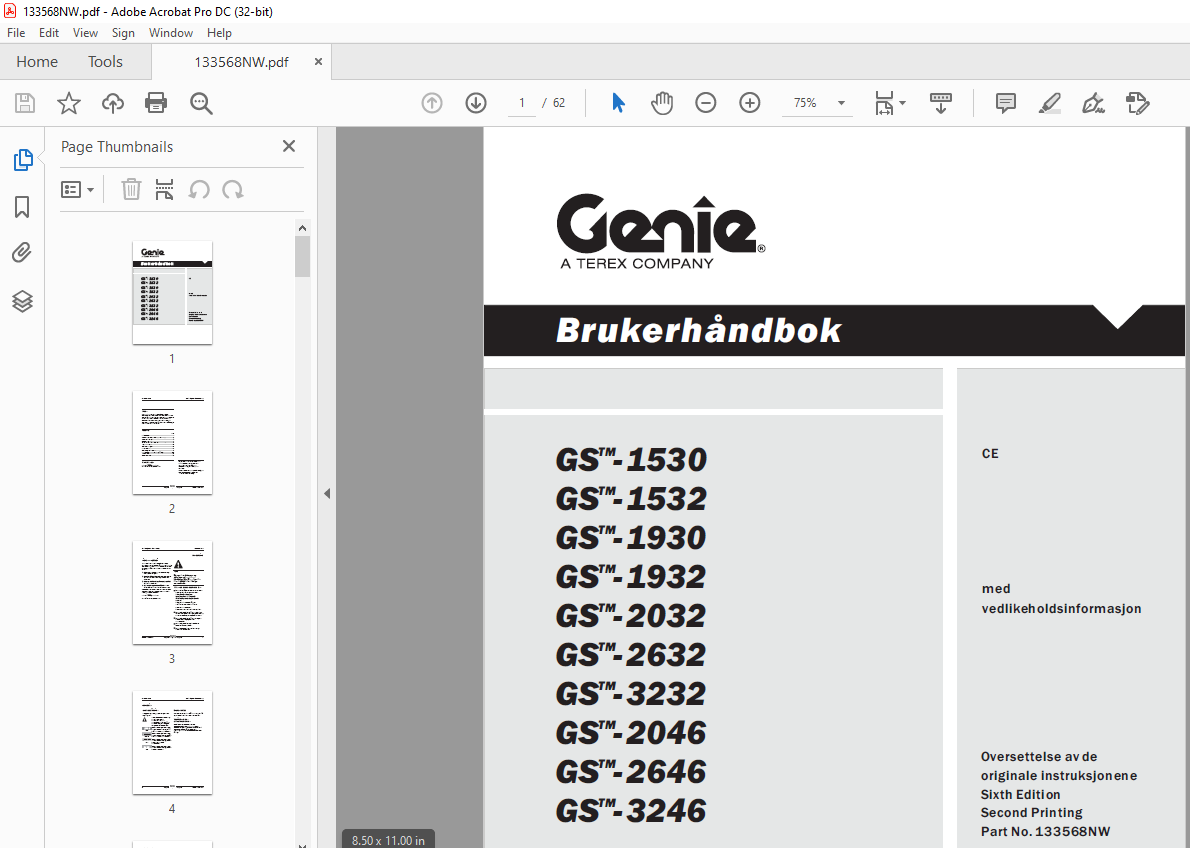This screenshot has width=1190, height=848.
Task: Print the document
Action: pos(156,102)
